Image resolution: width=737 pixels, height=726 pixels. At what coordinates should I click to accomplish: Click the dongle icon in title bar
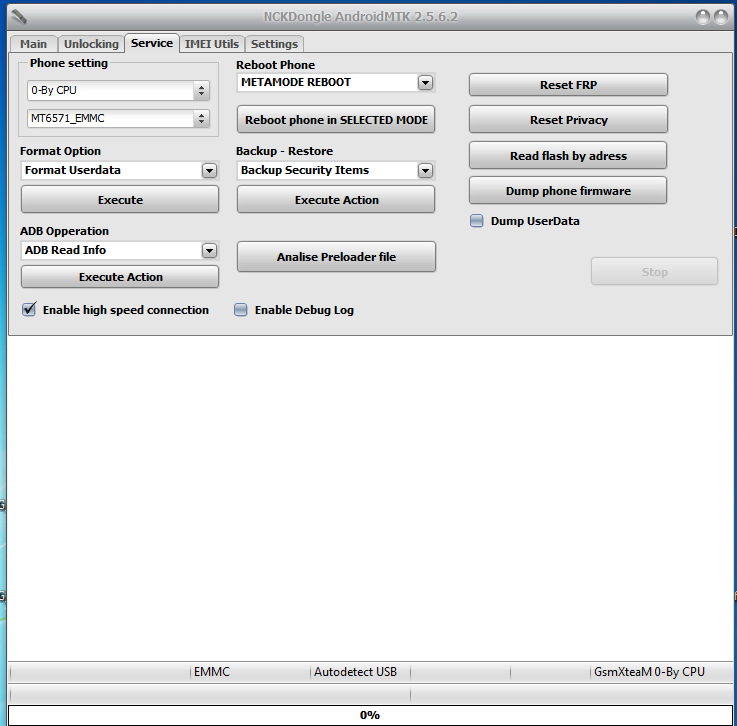coord(19,17)
